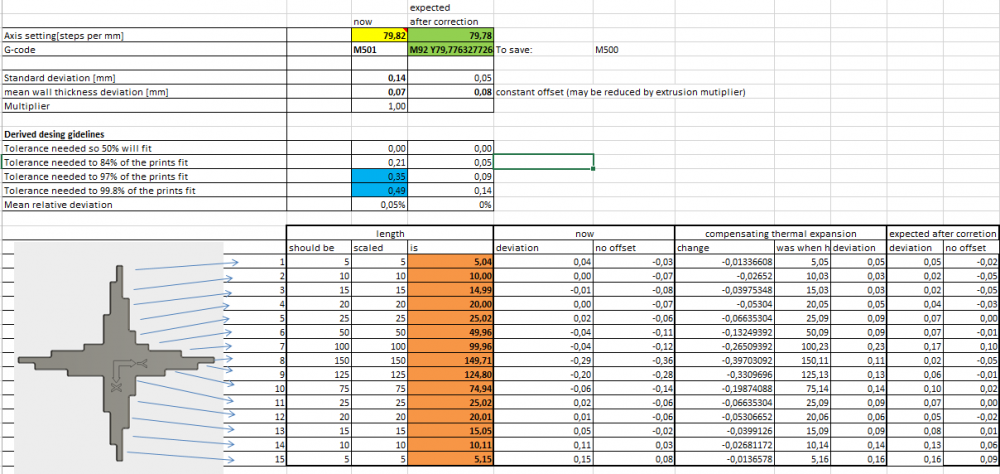The image size is (1000, 474).
Task: Select the orange cell 5,15
Action: coord(450,457)
